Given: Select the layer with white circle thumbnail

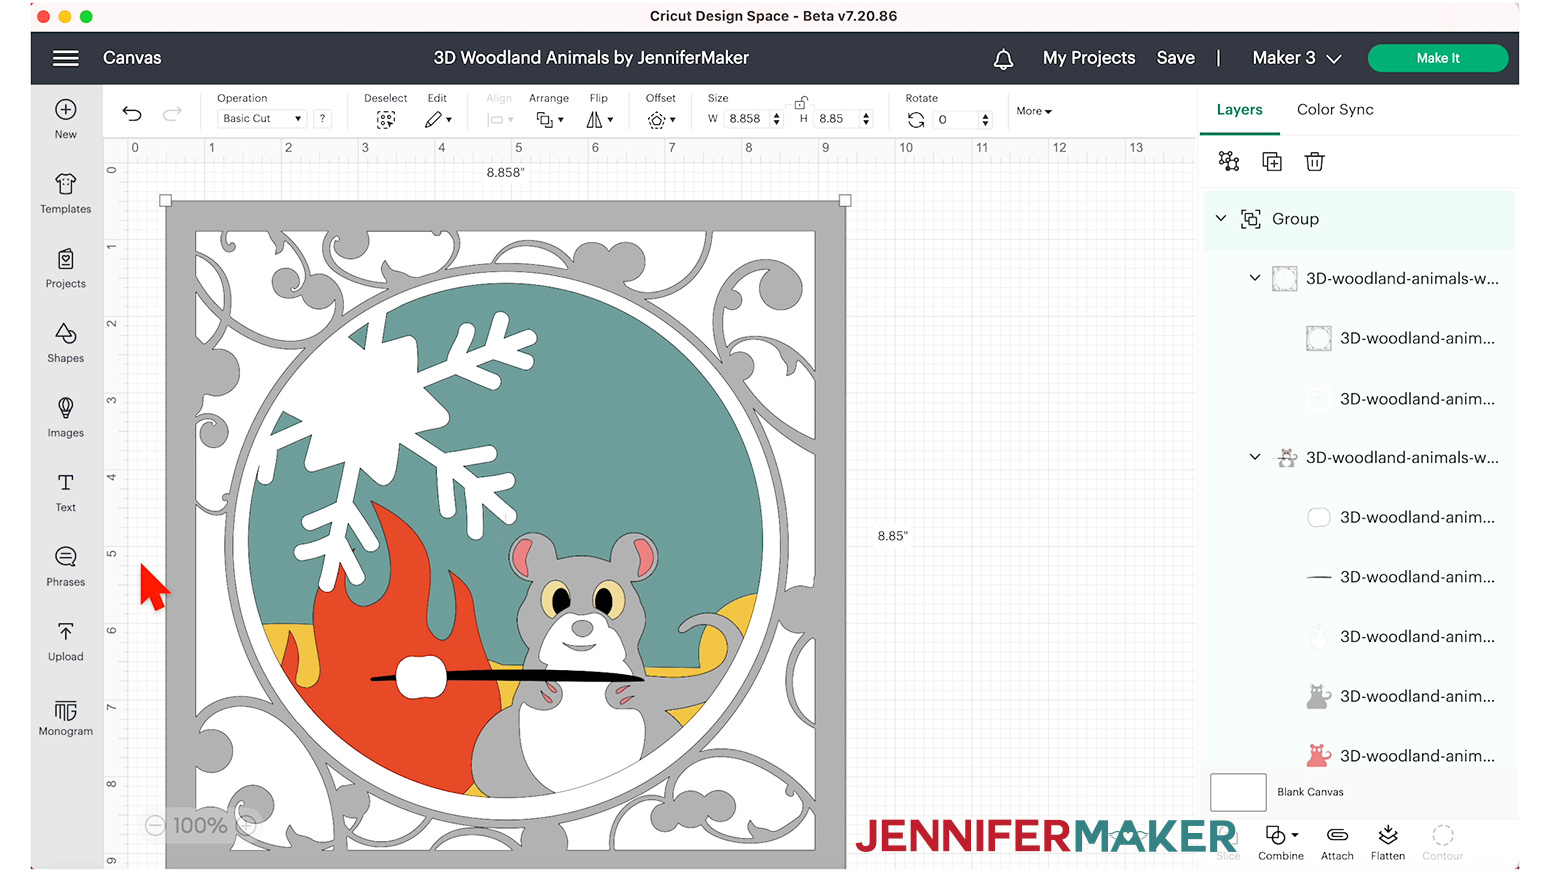Looking at the screenshot, I should pos(1400,517).
